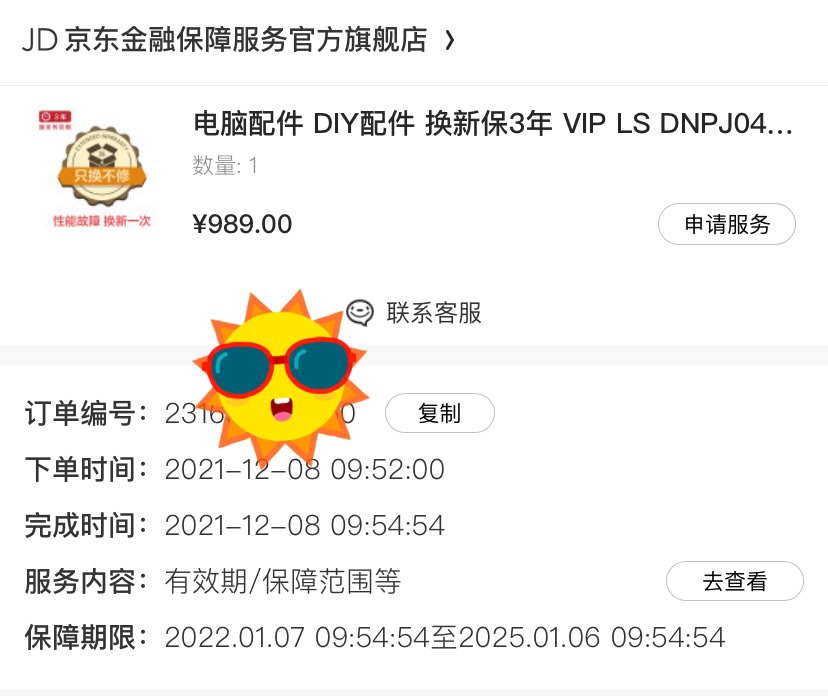Screen dimensions: 828x696
Task: Select the 订单编号 order number value
Action: (260, 413)
